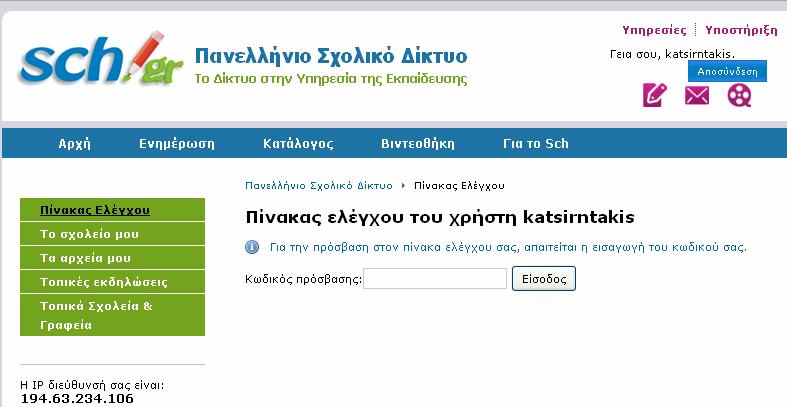The image size is (787, 407).
Task: Open Τα αρχεία μου in the sidebar
Action: 112,258
